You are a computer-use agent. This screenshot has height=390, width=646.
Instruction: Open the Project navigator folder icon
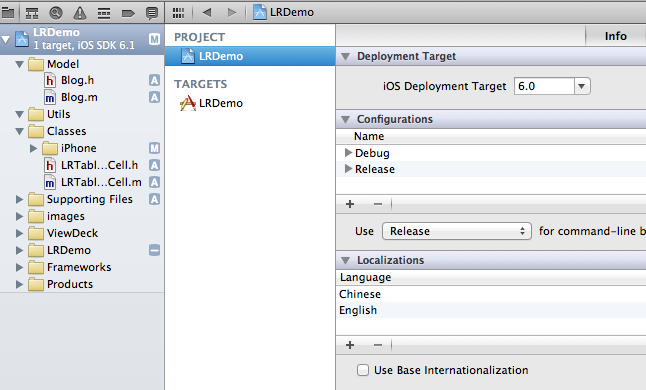point(8,13)
